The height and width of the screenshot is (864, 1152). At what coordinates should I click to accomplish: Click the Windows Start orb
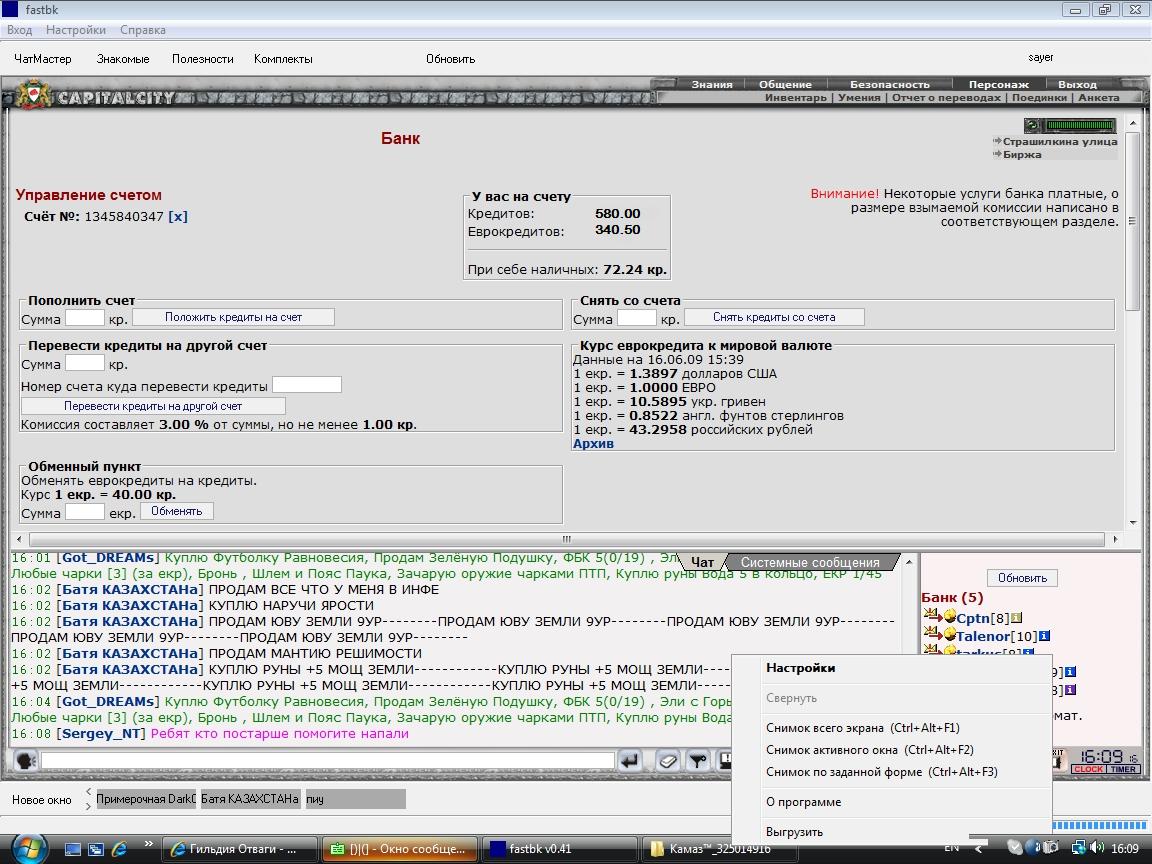(x=29, y=849)
